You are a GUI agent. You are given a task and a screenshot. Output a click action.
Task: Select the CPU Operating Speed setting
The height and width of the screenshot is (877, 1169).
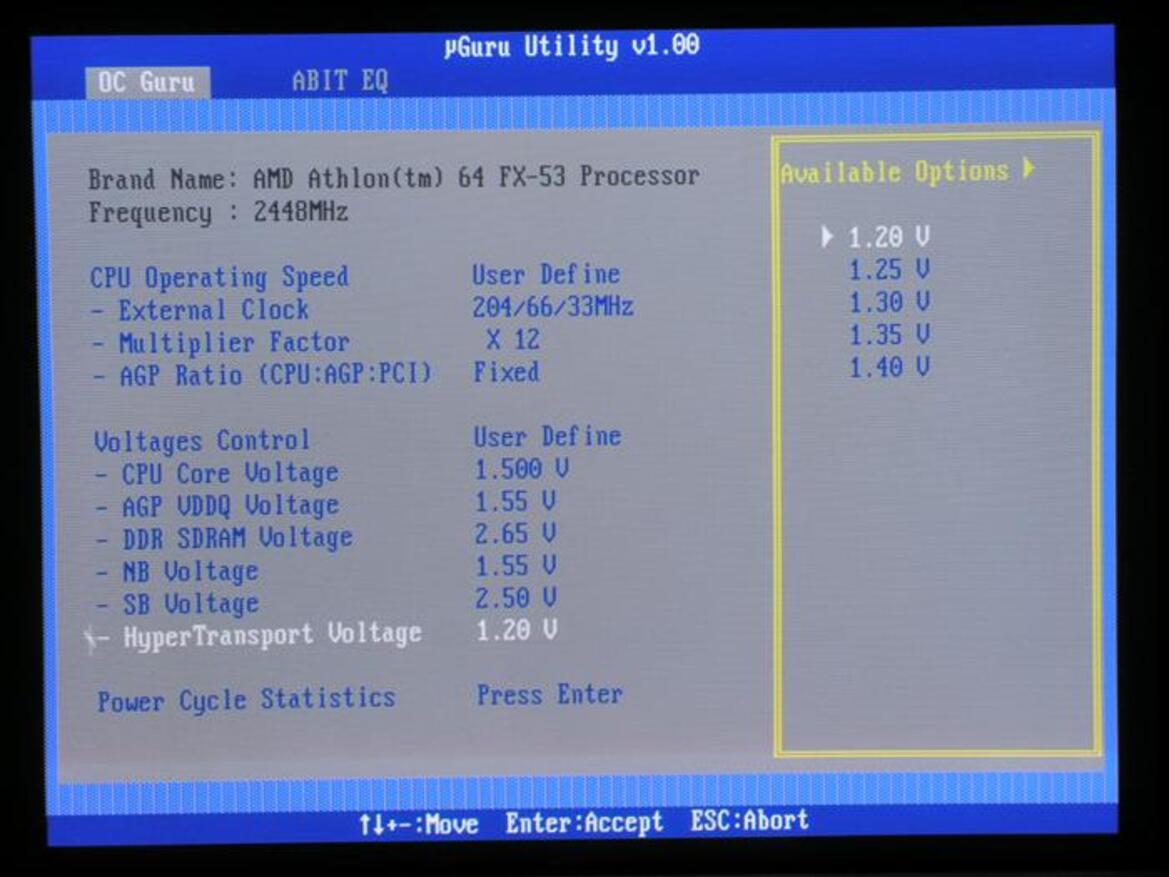[219, 277]
